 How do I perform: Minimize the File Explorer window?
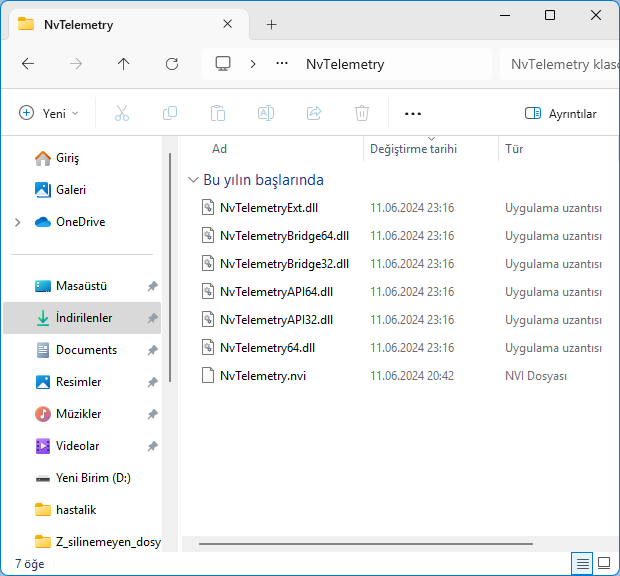tap(505, 15)
